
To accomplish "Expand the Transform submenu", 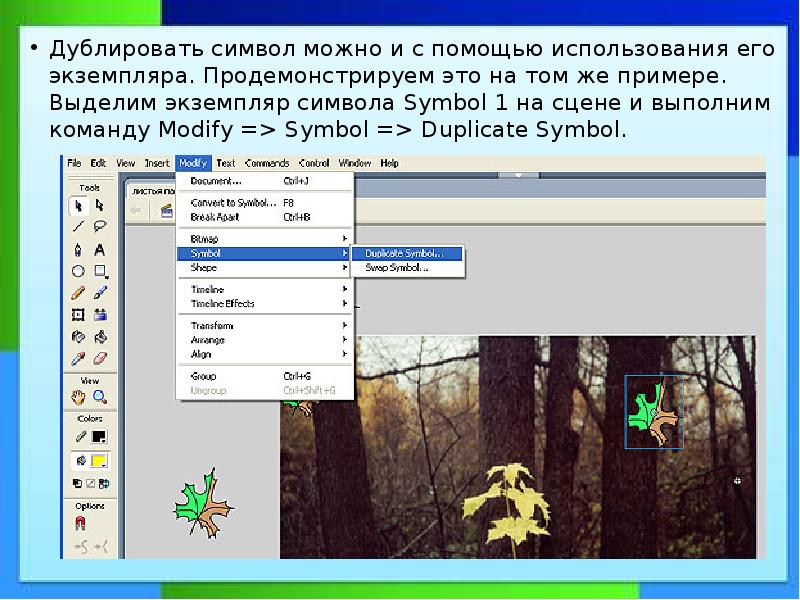I will click(212, 326).
